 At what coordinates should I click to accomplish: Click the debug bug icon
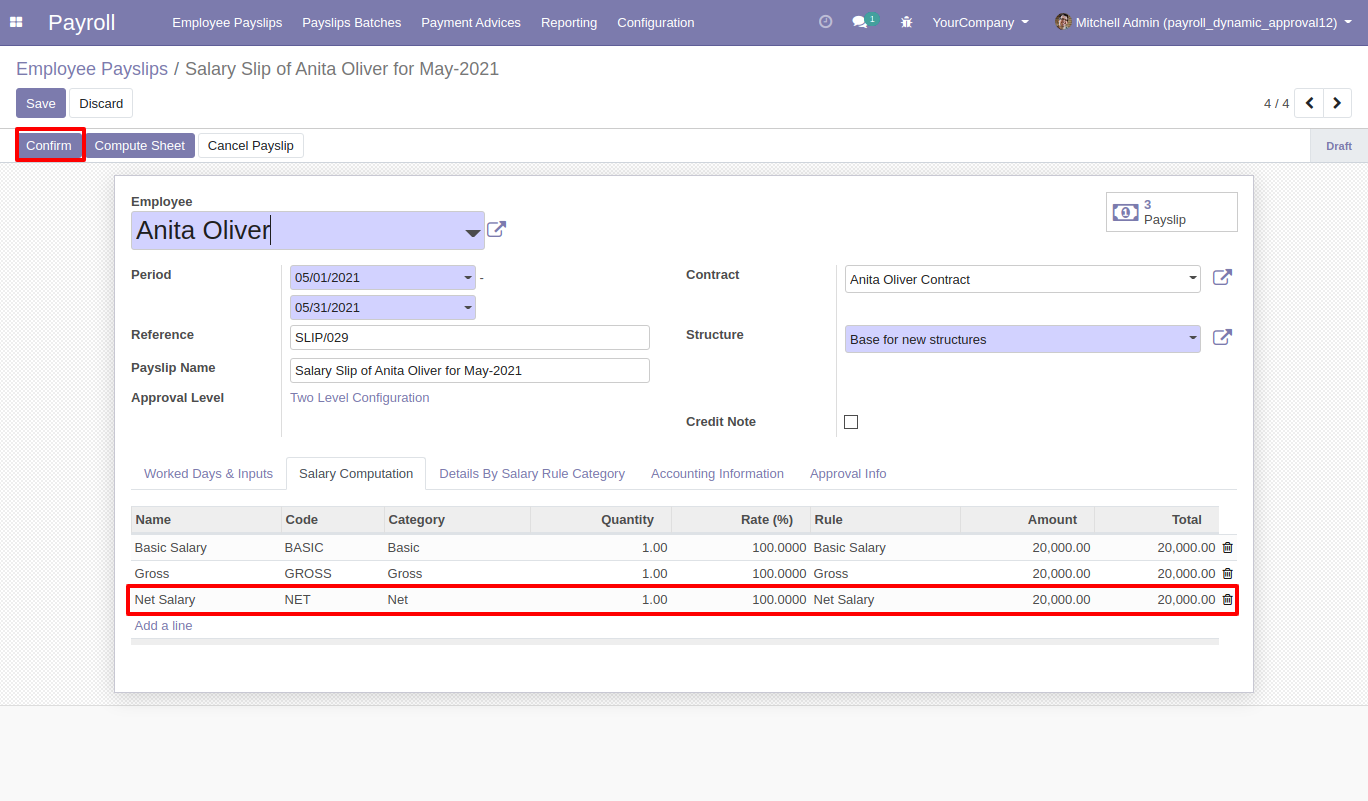click(x=906, y=22)
